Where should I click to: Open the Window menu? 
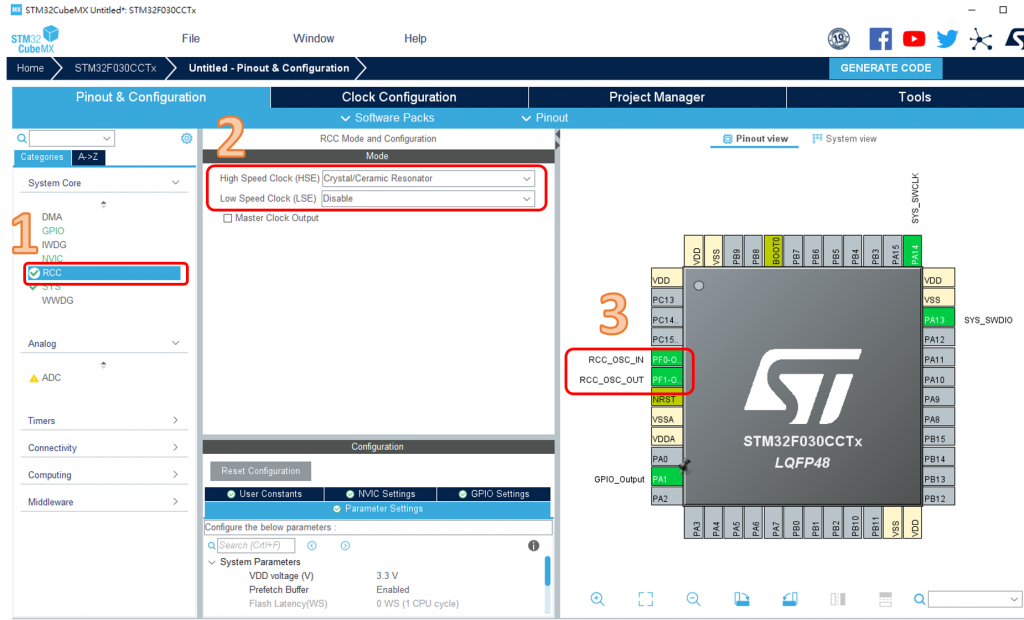(313, 39)
